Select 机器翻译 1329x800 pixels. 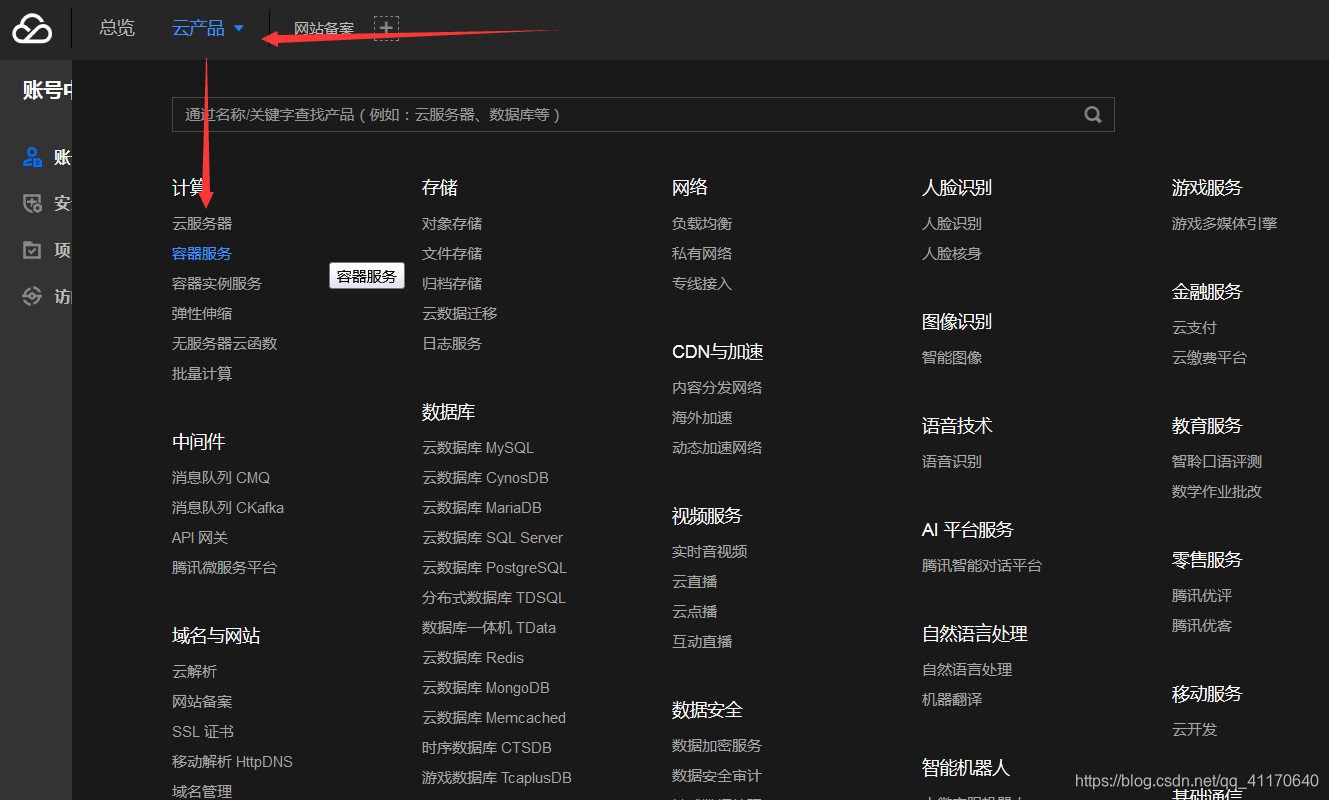coord(952,700)
